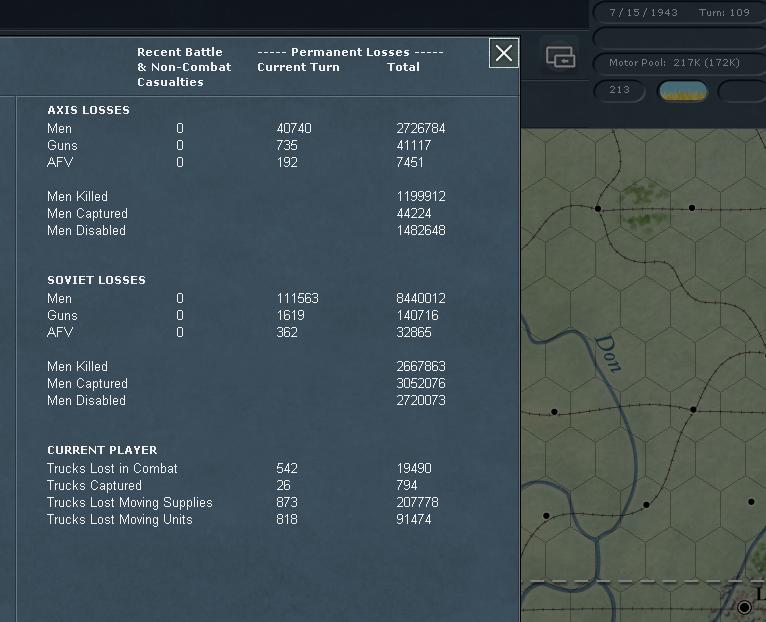The image size is (766, 622).
Task: Click the 213 counter pill
Action: pyautogui.click(x=619, y=90)
